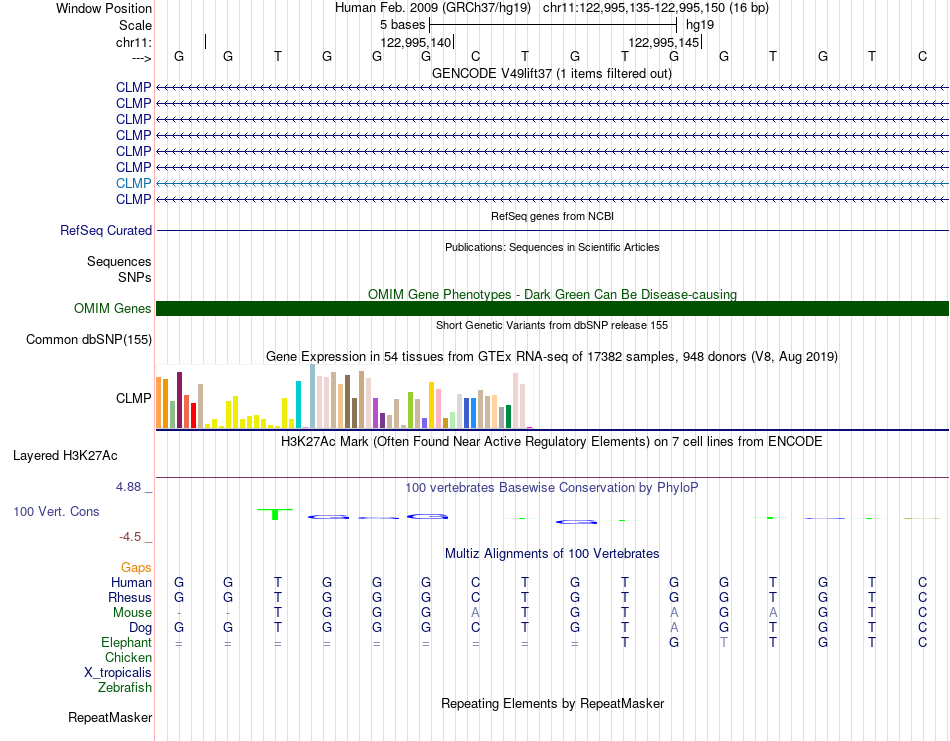
Task: Open Short Genetic Variants from dbSNP title
Action: (x=552, y=325)
